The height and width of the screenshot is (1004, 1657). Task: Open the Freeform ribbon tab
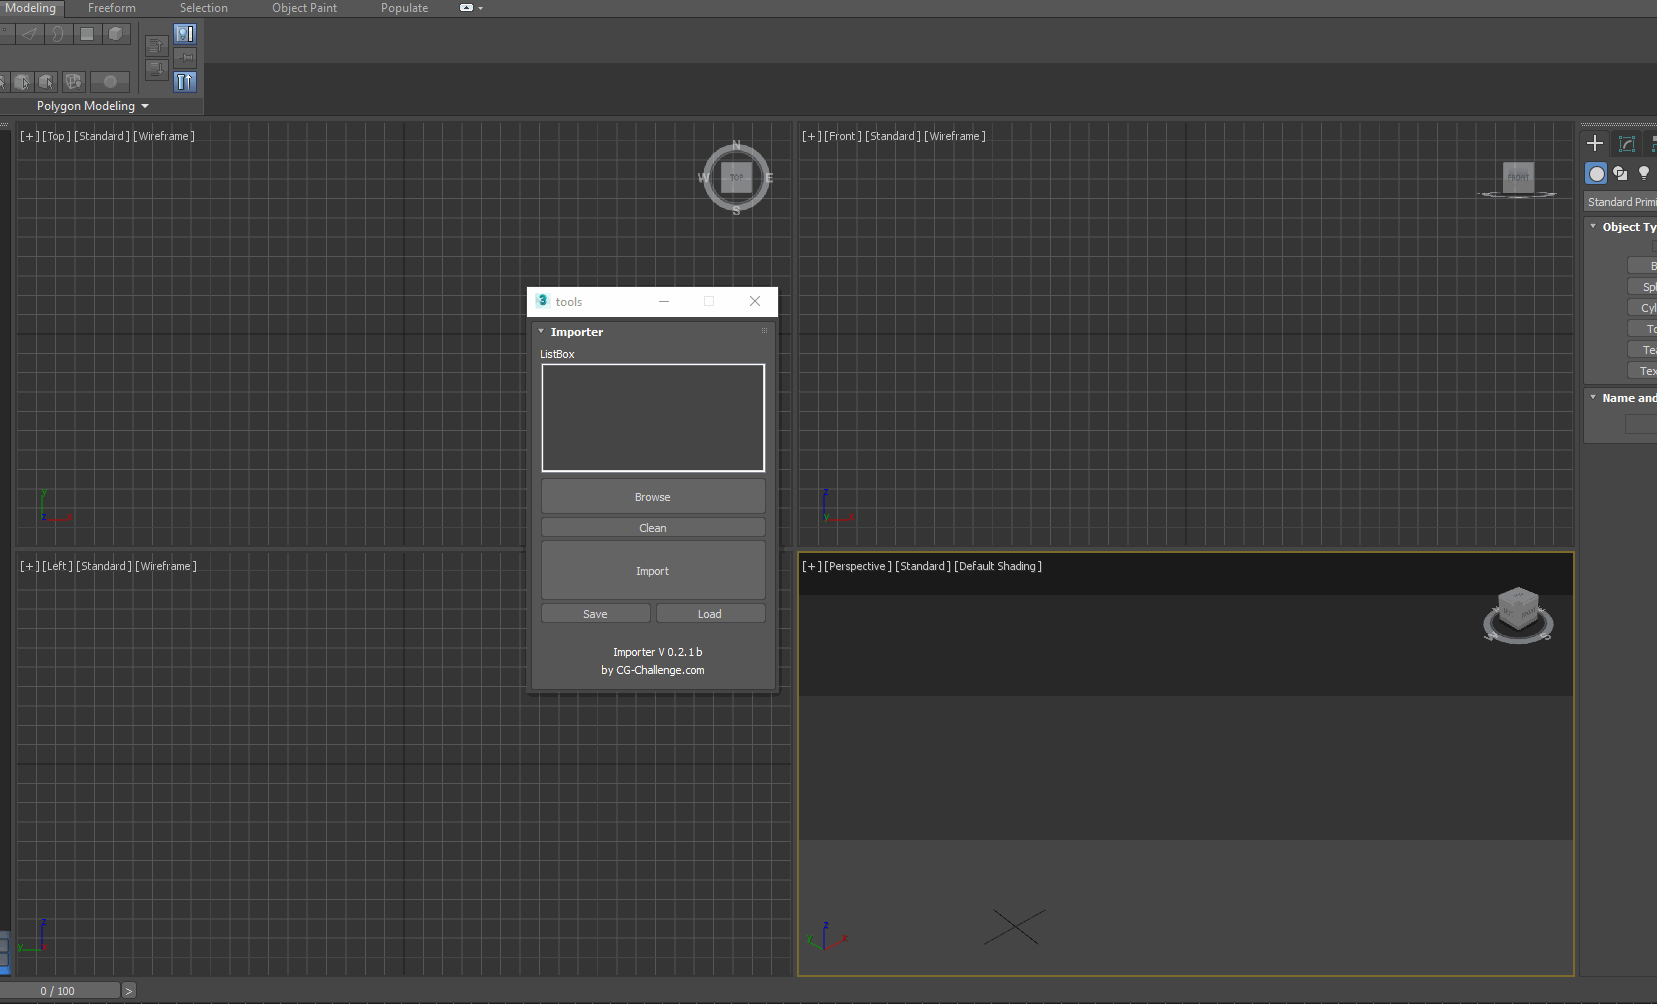111,8
